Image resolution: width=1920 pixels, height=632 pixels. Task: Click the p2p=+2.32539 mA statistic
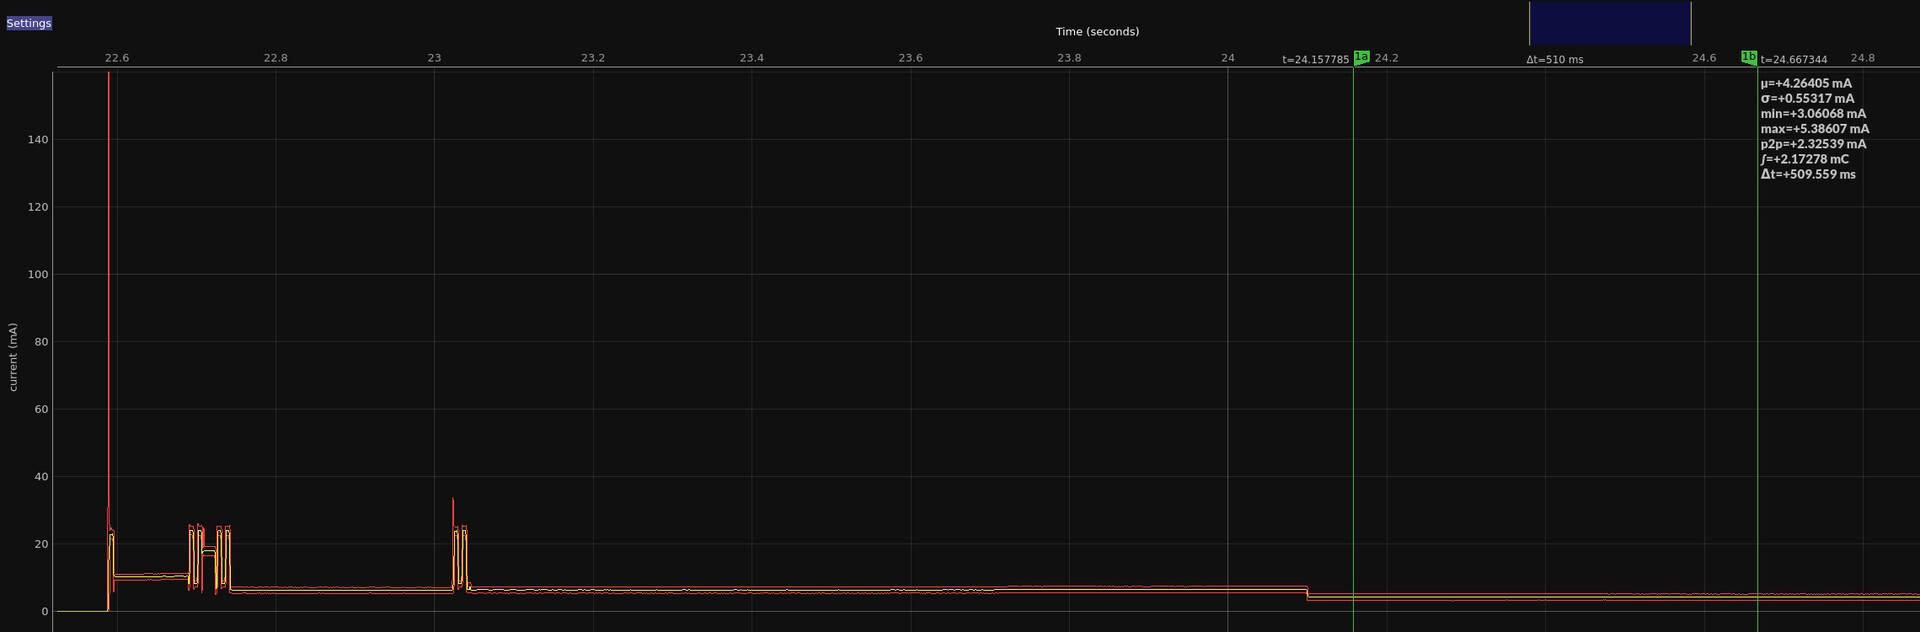1813,144
